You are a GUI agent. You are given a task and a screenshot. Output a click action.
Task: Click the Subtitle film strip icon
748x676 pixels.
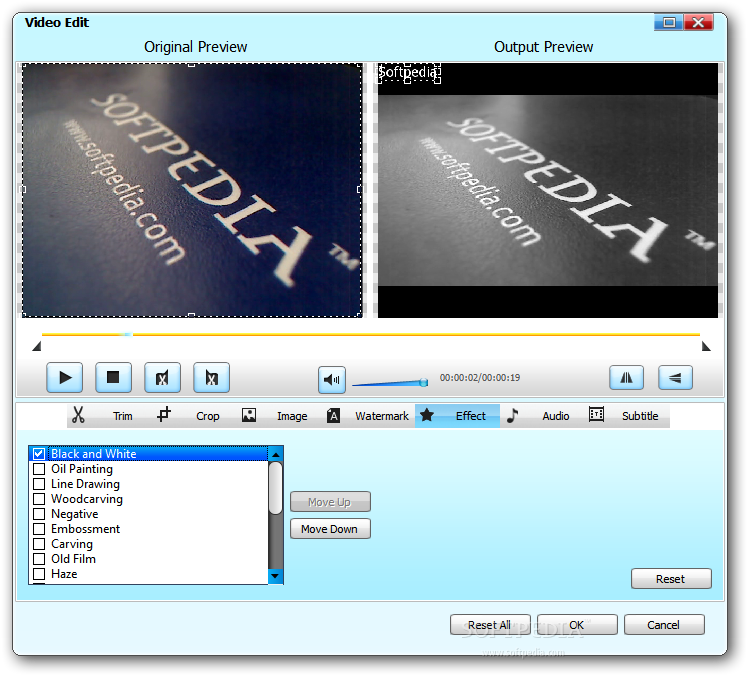[596, 415]
